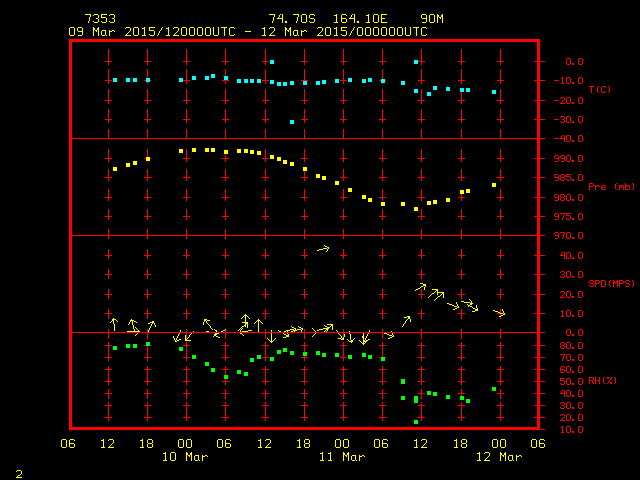
Task: Click the 164.10E longitude text
Action: click(x=364, y=19)
